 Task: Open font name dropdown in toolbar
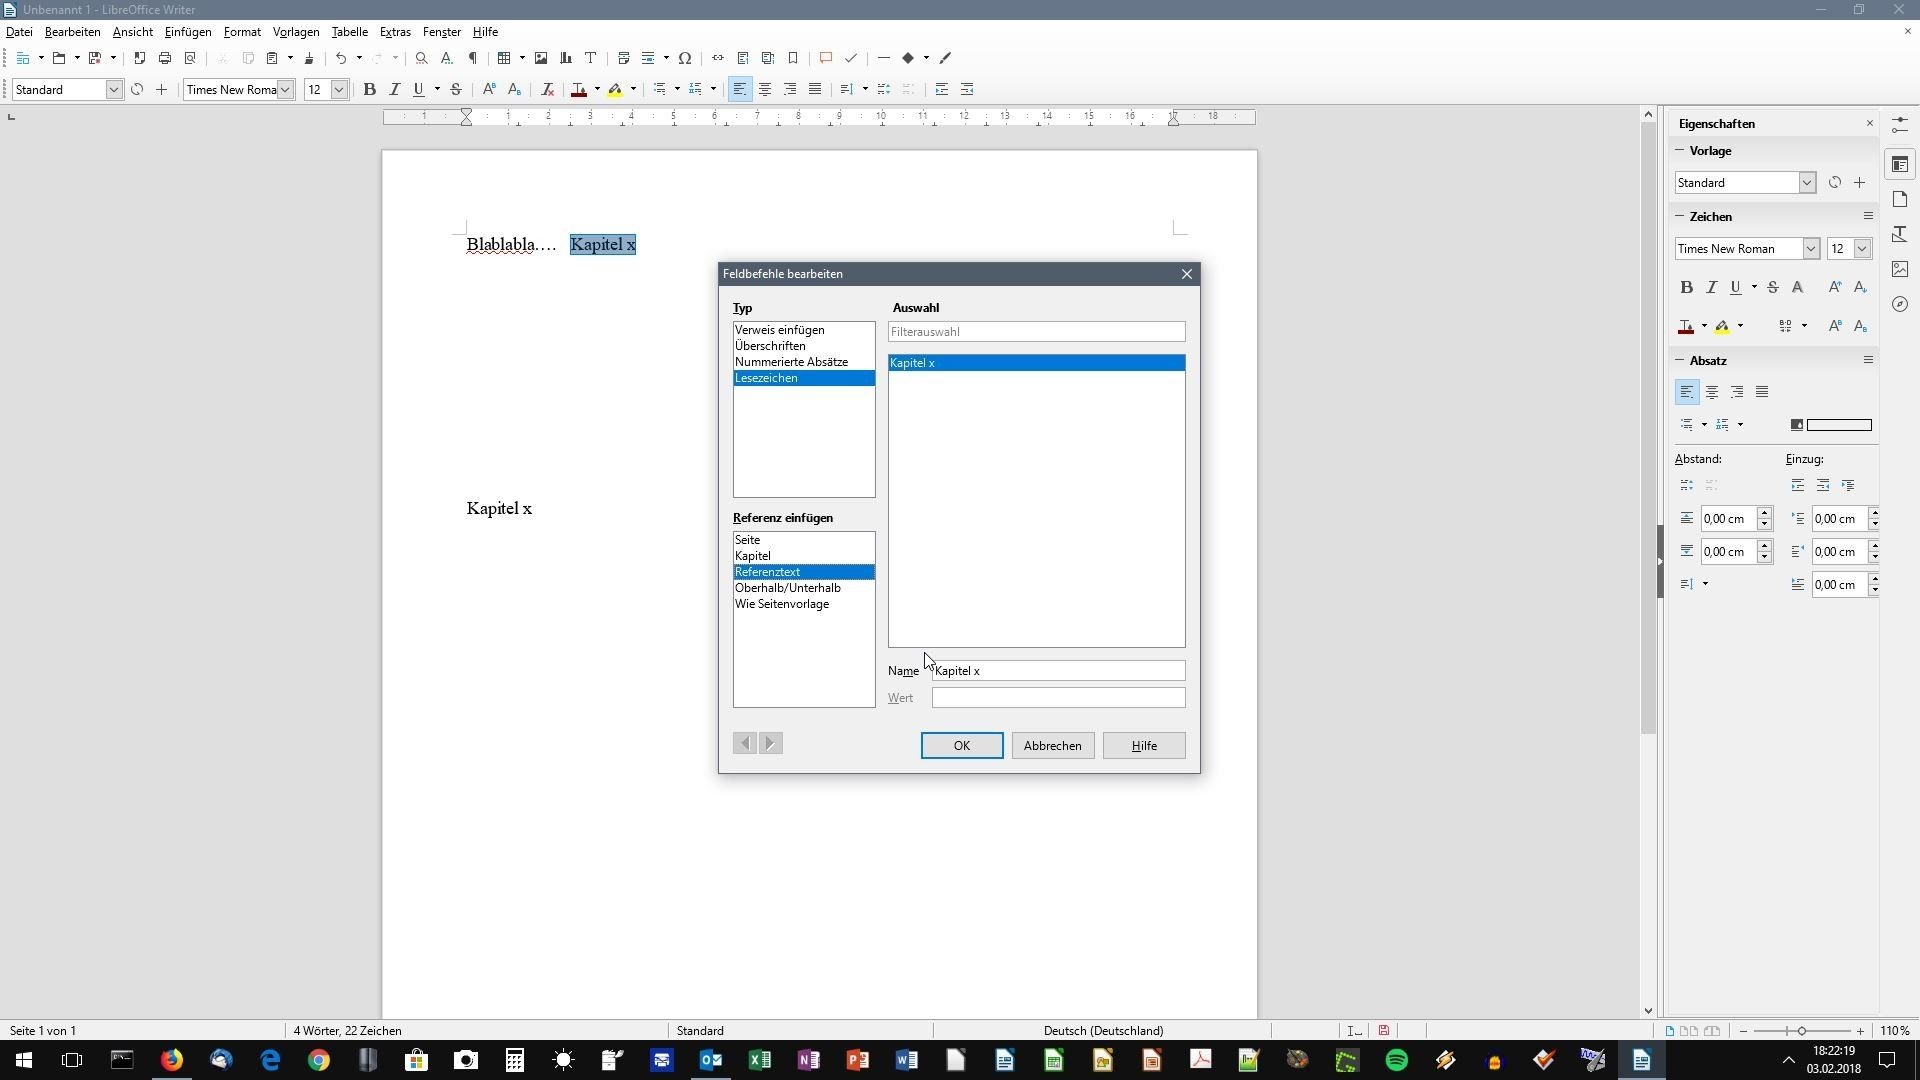(285, 90)
